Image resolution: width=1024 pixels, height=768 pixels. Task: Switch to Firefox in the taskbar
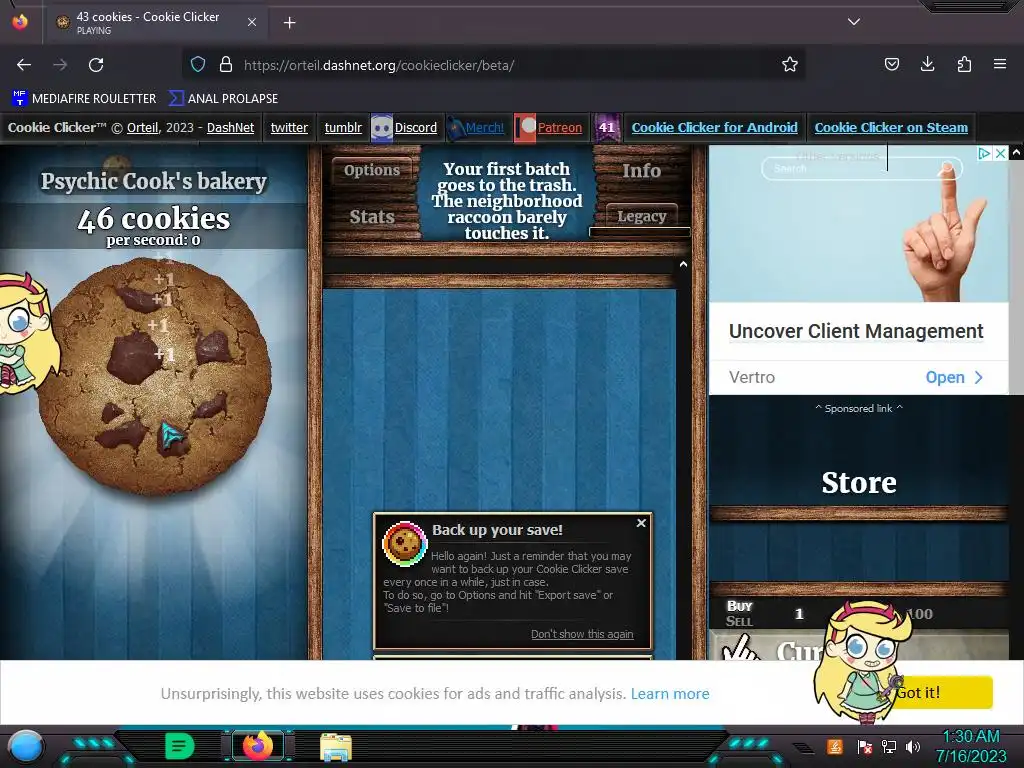tap(257, 746)
